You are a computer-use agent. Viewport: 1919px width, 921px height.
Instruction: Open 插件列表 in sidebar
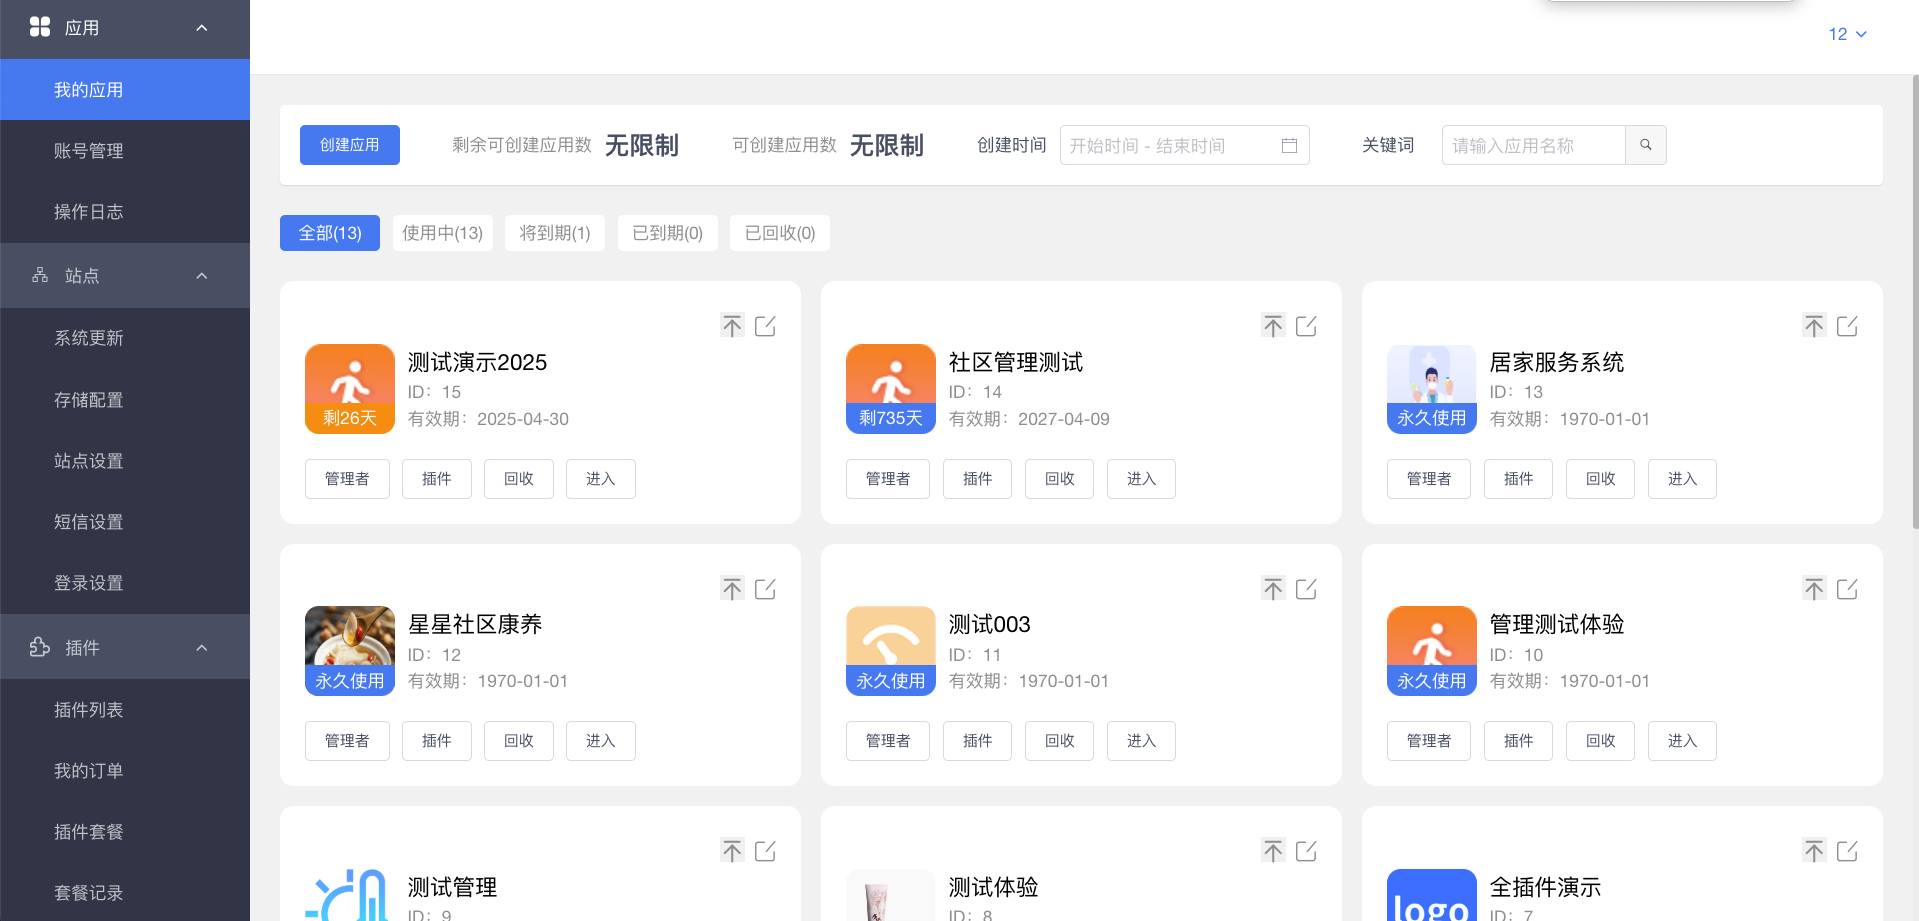pos(125,710)
